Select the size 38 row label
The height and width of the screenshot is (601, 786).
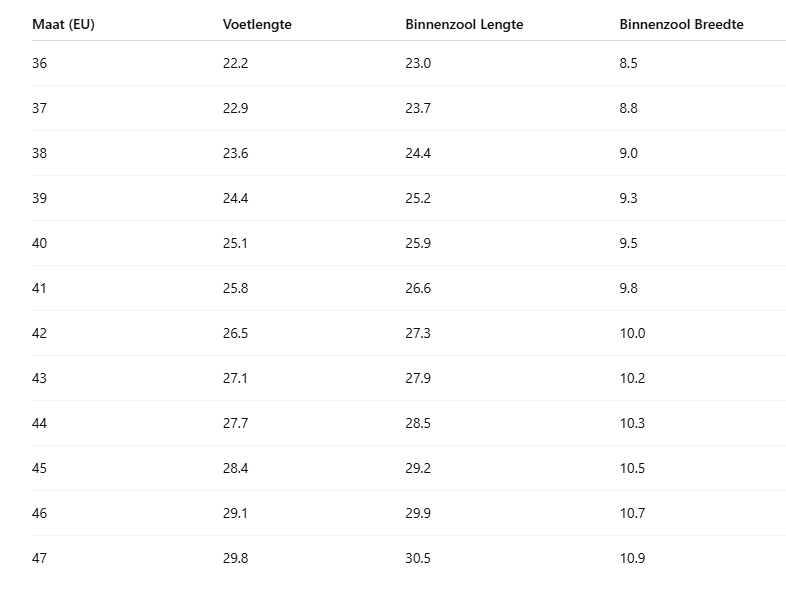39,153
